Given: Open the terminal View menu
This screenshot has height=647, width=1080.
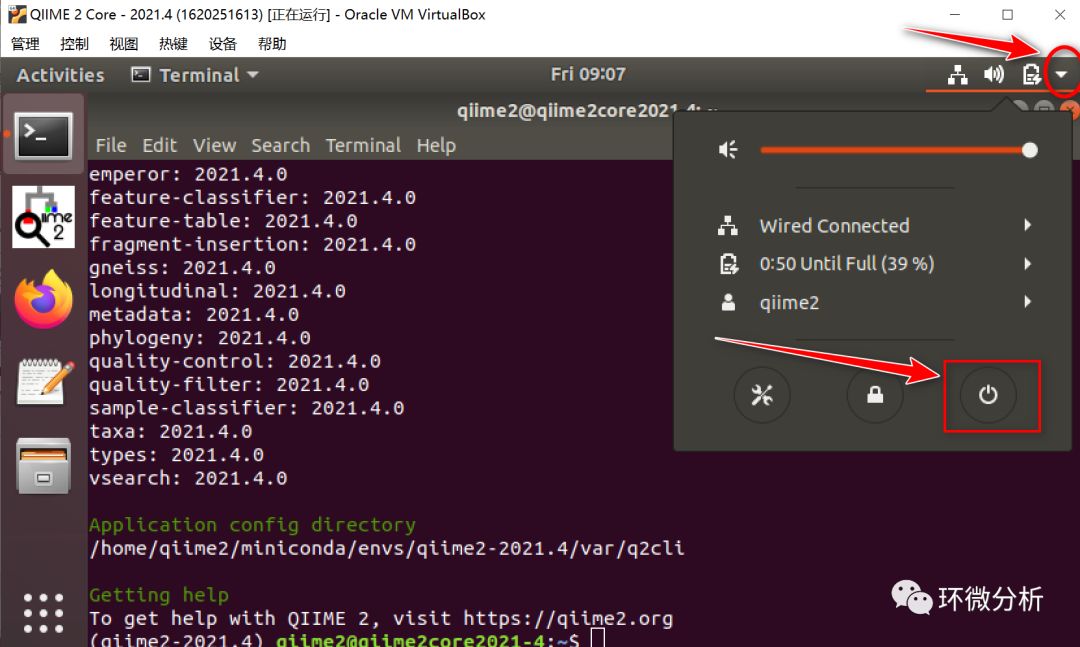Looking at the screenshot, I should click(x=214, y=145).
